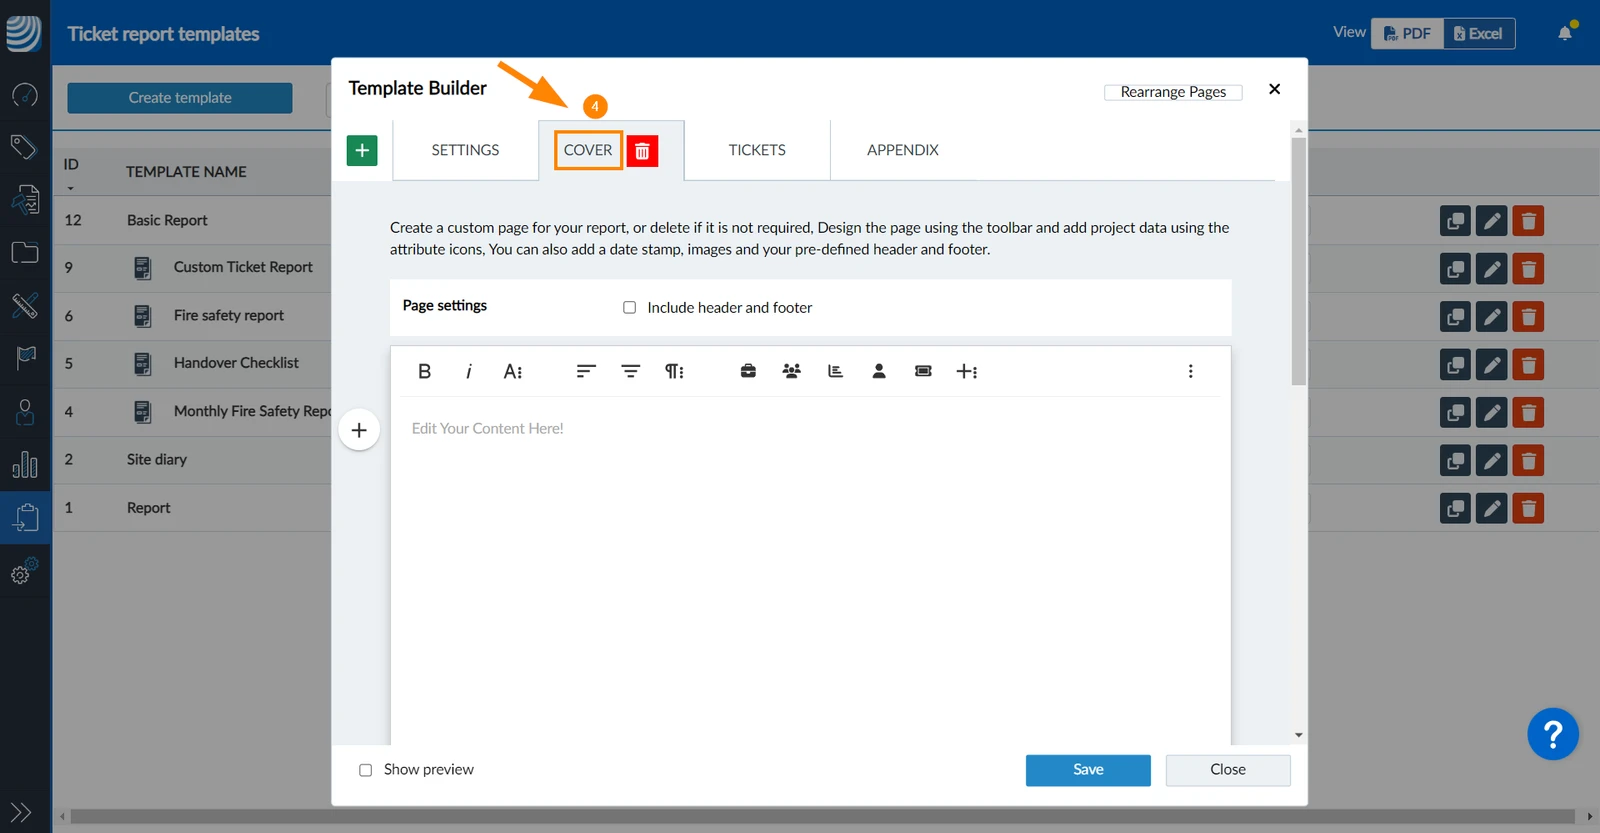This screenshot has height=833, width=1600.
Task: Insert the single-user attribute icon
Action: coord(879,371)
